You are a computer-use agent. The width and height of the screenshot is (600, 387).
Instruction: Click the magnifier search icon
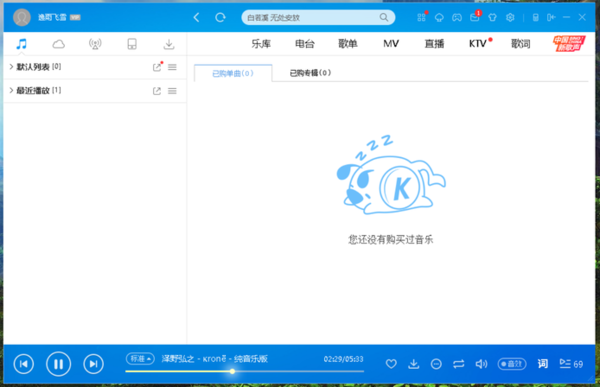coord(384,17)
